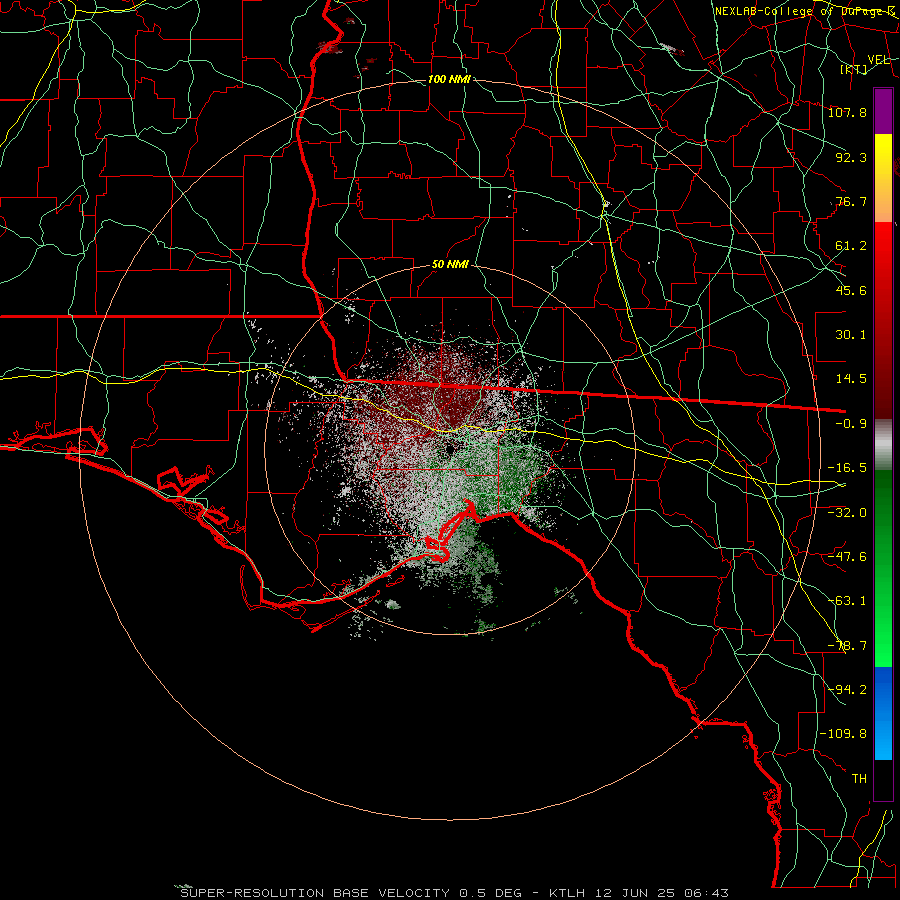Click the -16.5 scale value
The width and height of the screenshot is (900, 900).
847,468
